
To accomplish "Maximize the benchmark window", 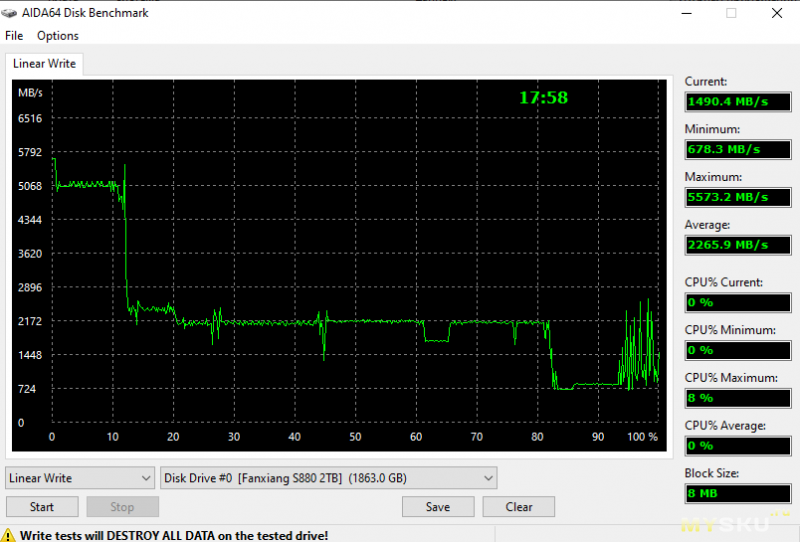I will (731, 13).
